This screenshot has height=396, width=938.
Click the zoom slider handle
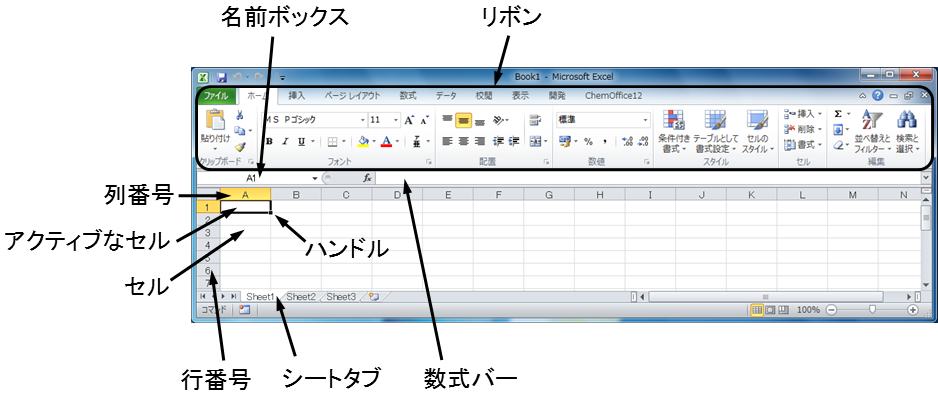tap(872, 310)
